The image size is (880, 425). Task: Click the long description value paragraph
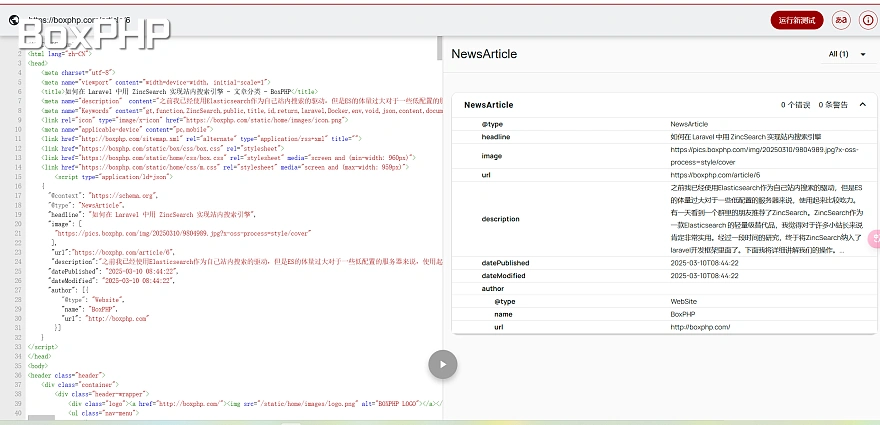(766, 219)
